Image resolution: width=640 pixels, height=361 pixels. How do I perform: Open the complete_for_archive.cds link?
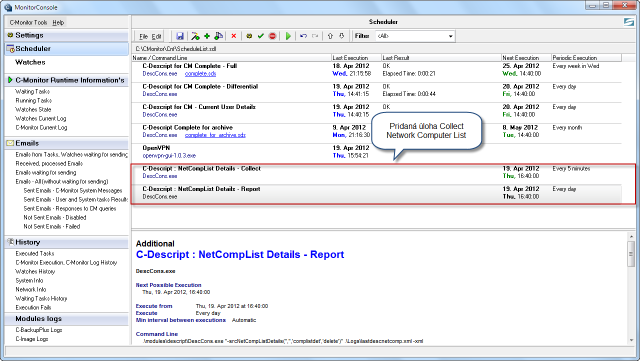pyautogui.click(x=215, y=135)
